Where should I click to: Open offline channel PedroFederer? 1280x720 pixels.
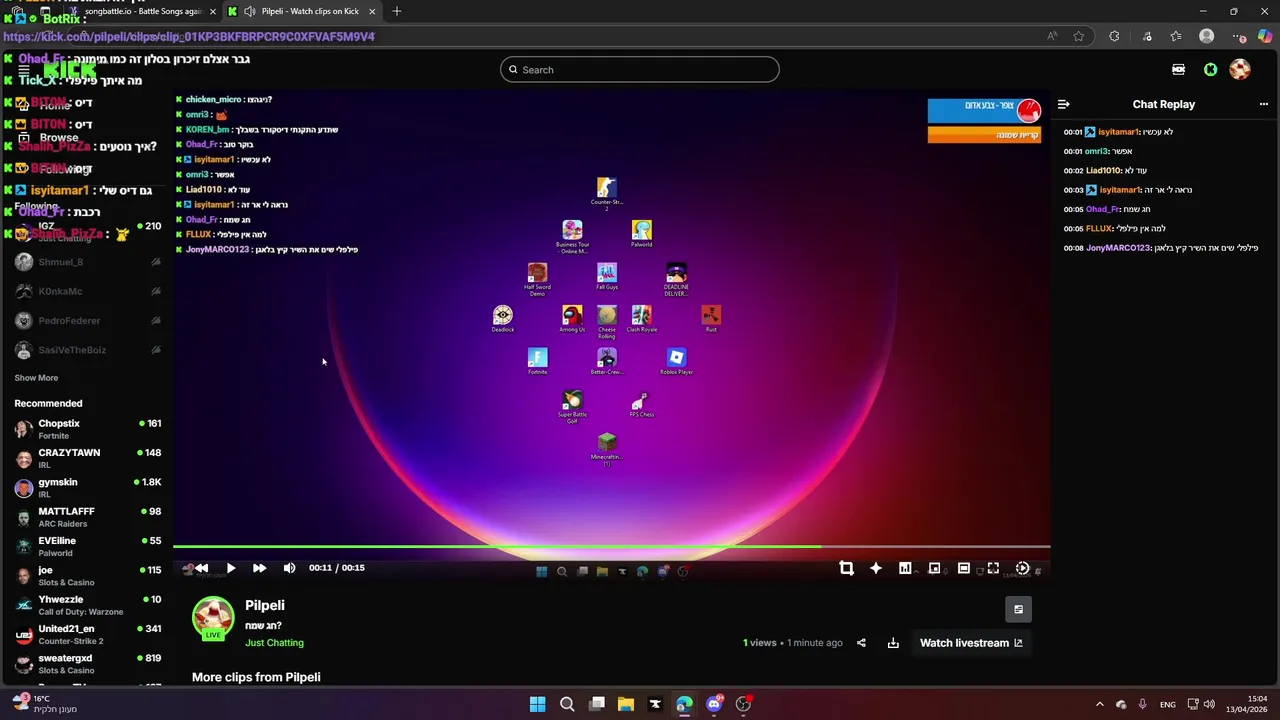point(87,321)
